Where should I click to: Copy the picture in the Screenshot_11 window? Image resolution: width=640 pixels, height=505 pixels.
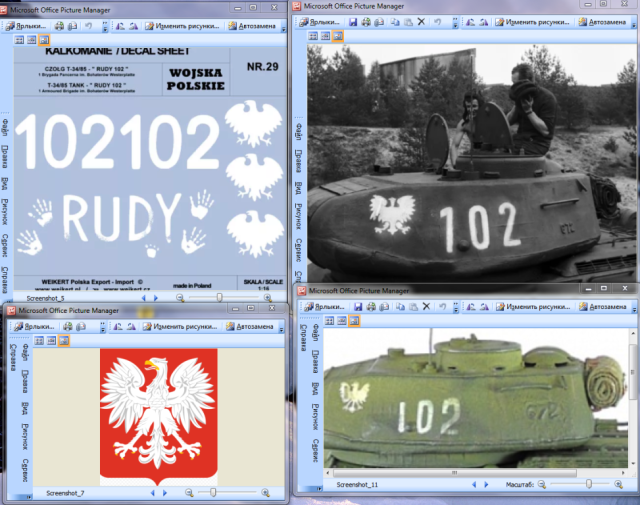click(400, 307)
